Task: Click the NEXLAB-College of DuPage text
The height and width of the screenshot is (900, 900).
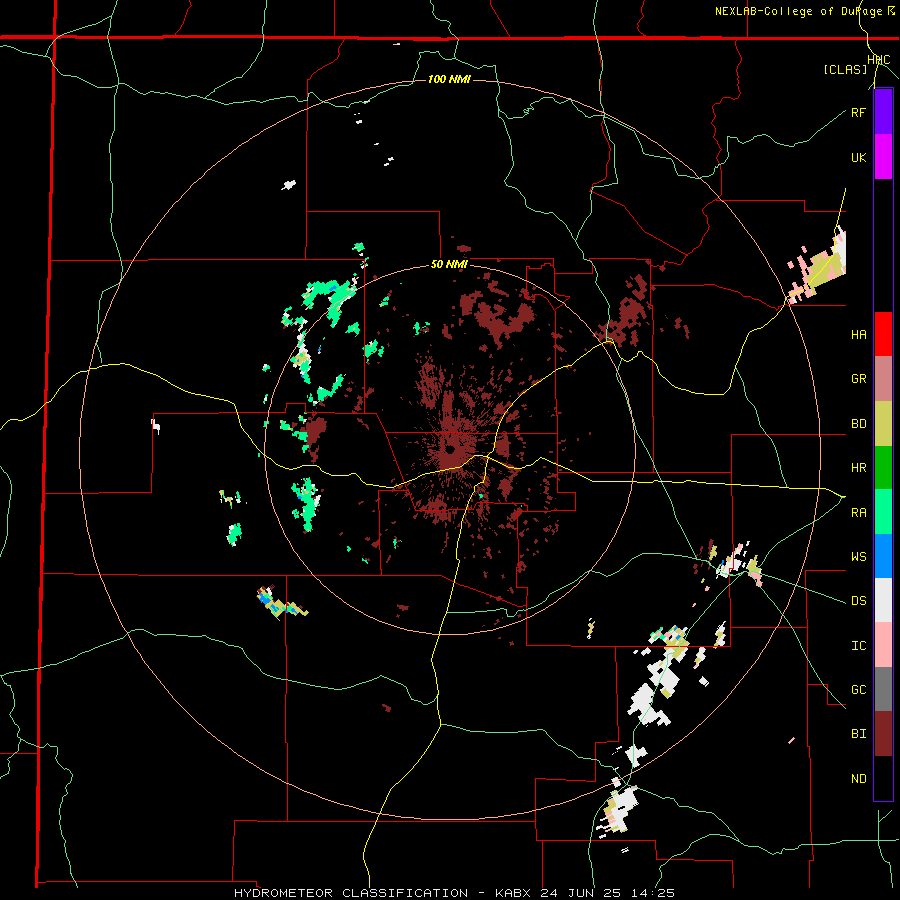Action: point(798,11)
